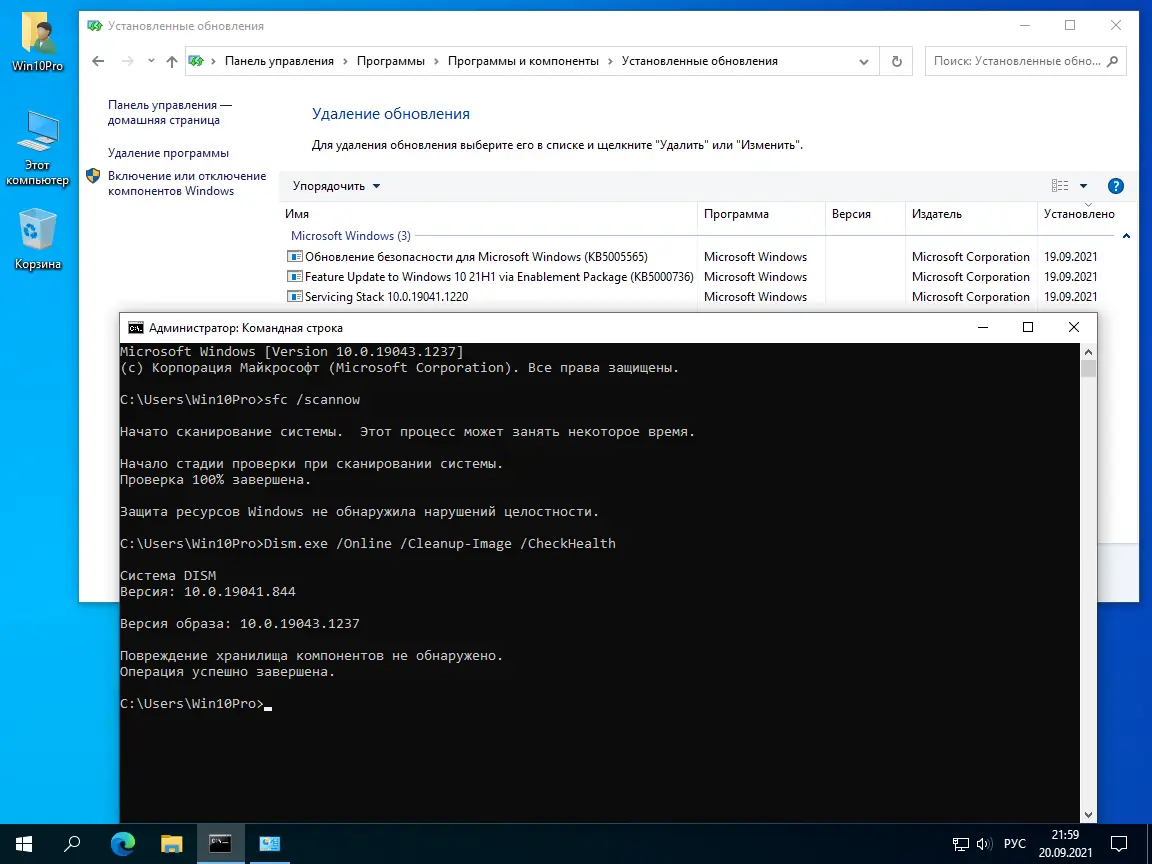Click the shield icon beside компонентов Windows
The width and height of the screenshot is (1152, 864).
(93, 176)
